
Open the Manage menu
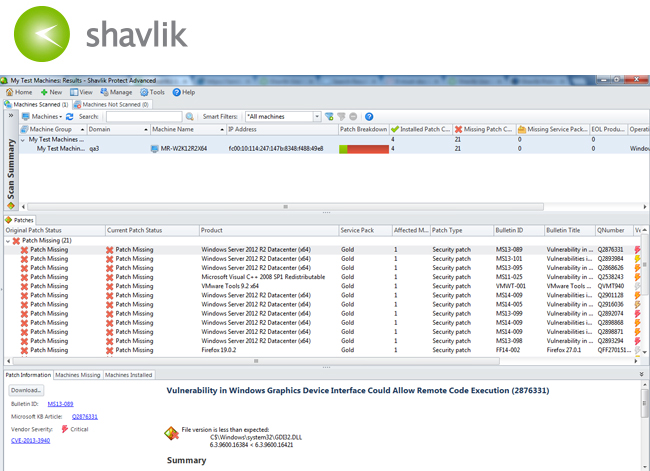pyautogui.click(x=116, y=92)
